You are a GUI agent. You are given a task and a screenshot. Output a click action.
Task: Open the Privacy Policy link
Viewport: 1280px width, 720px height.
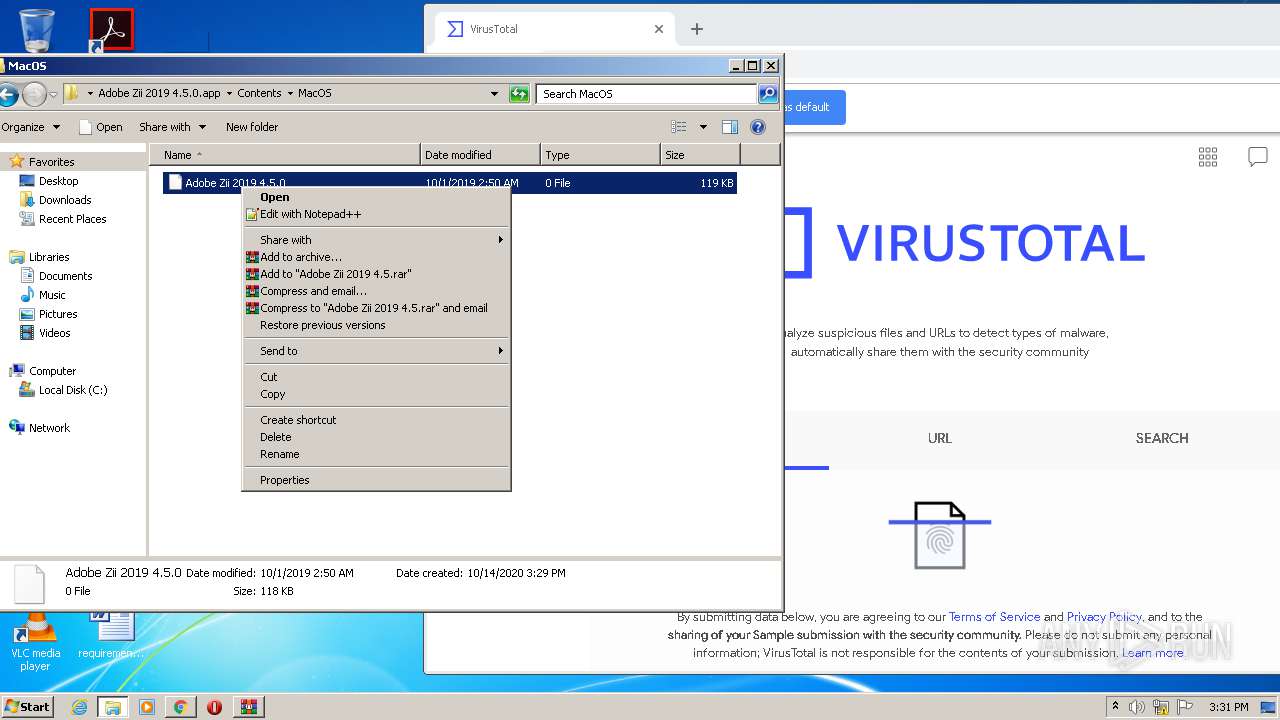click(1104, 617)
